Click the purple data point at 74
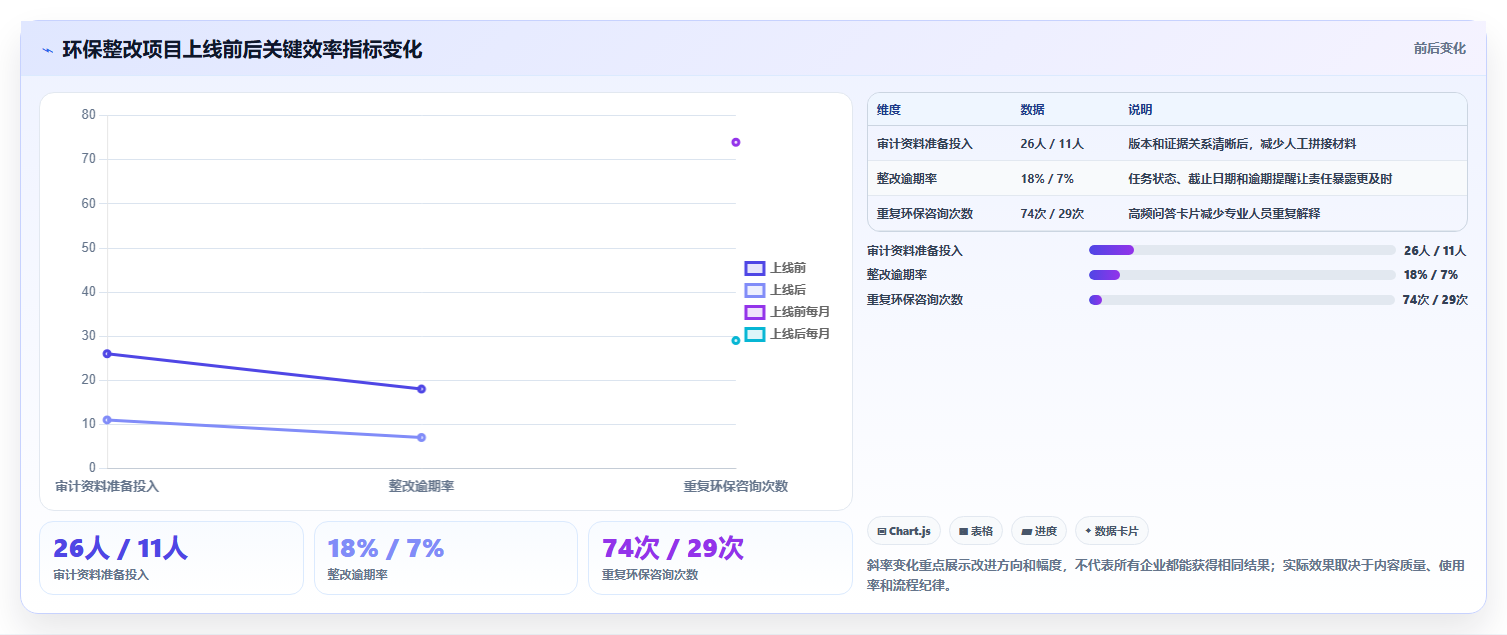Image resolution: width=1507 pixels, height=635 pixels. tap(736, 142)
